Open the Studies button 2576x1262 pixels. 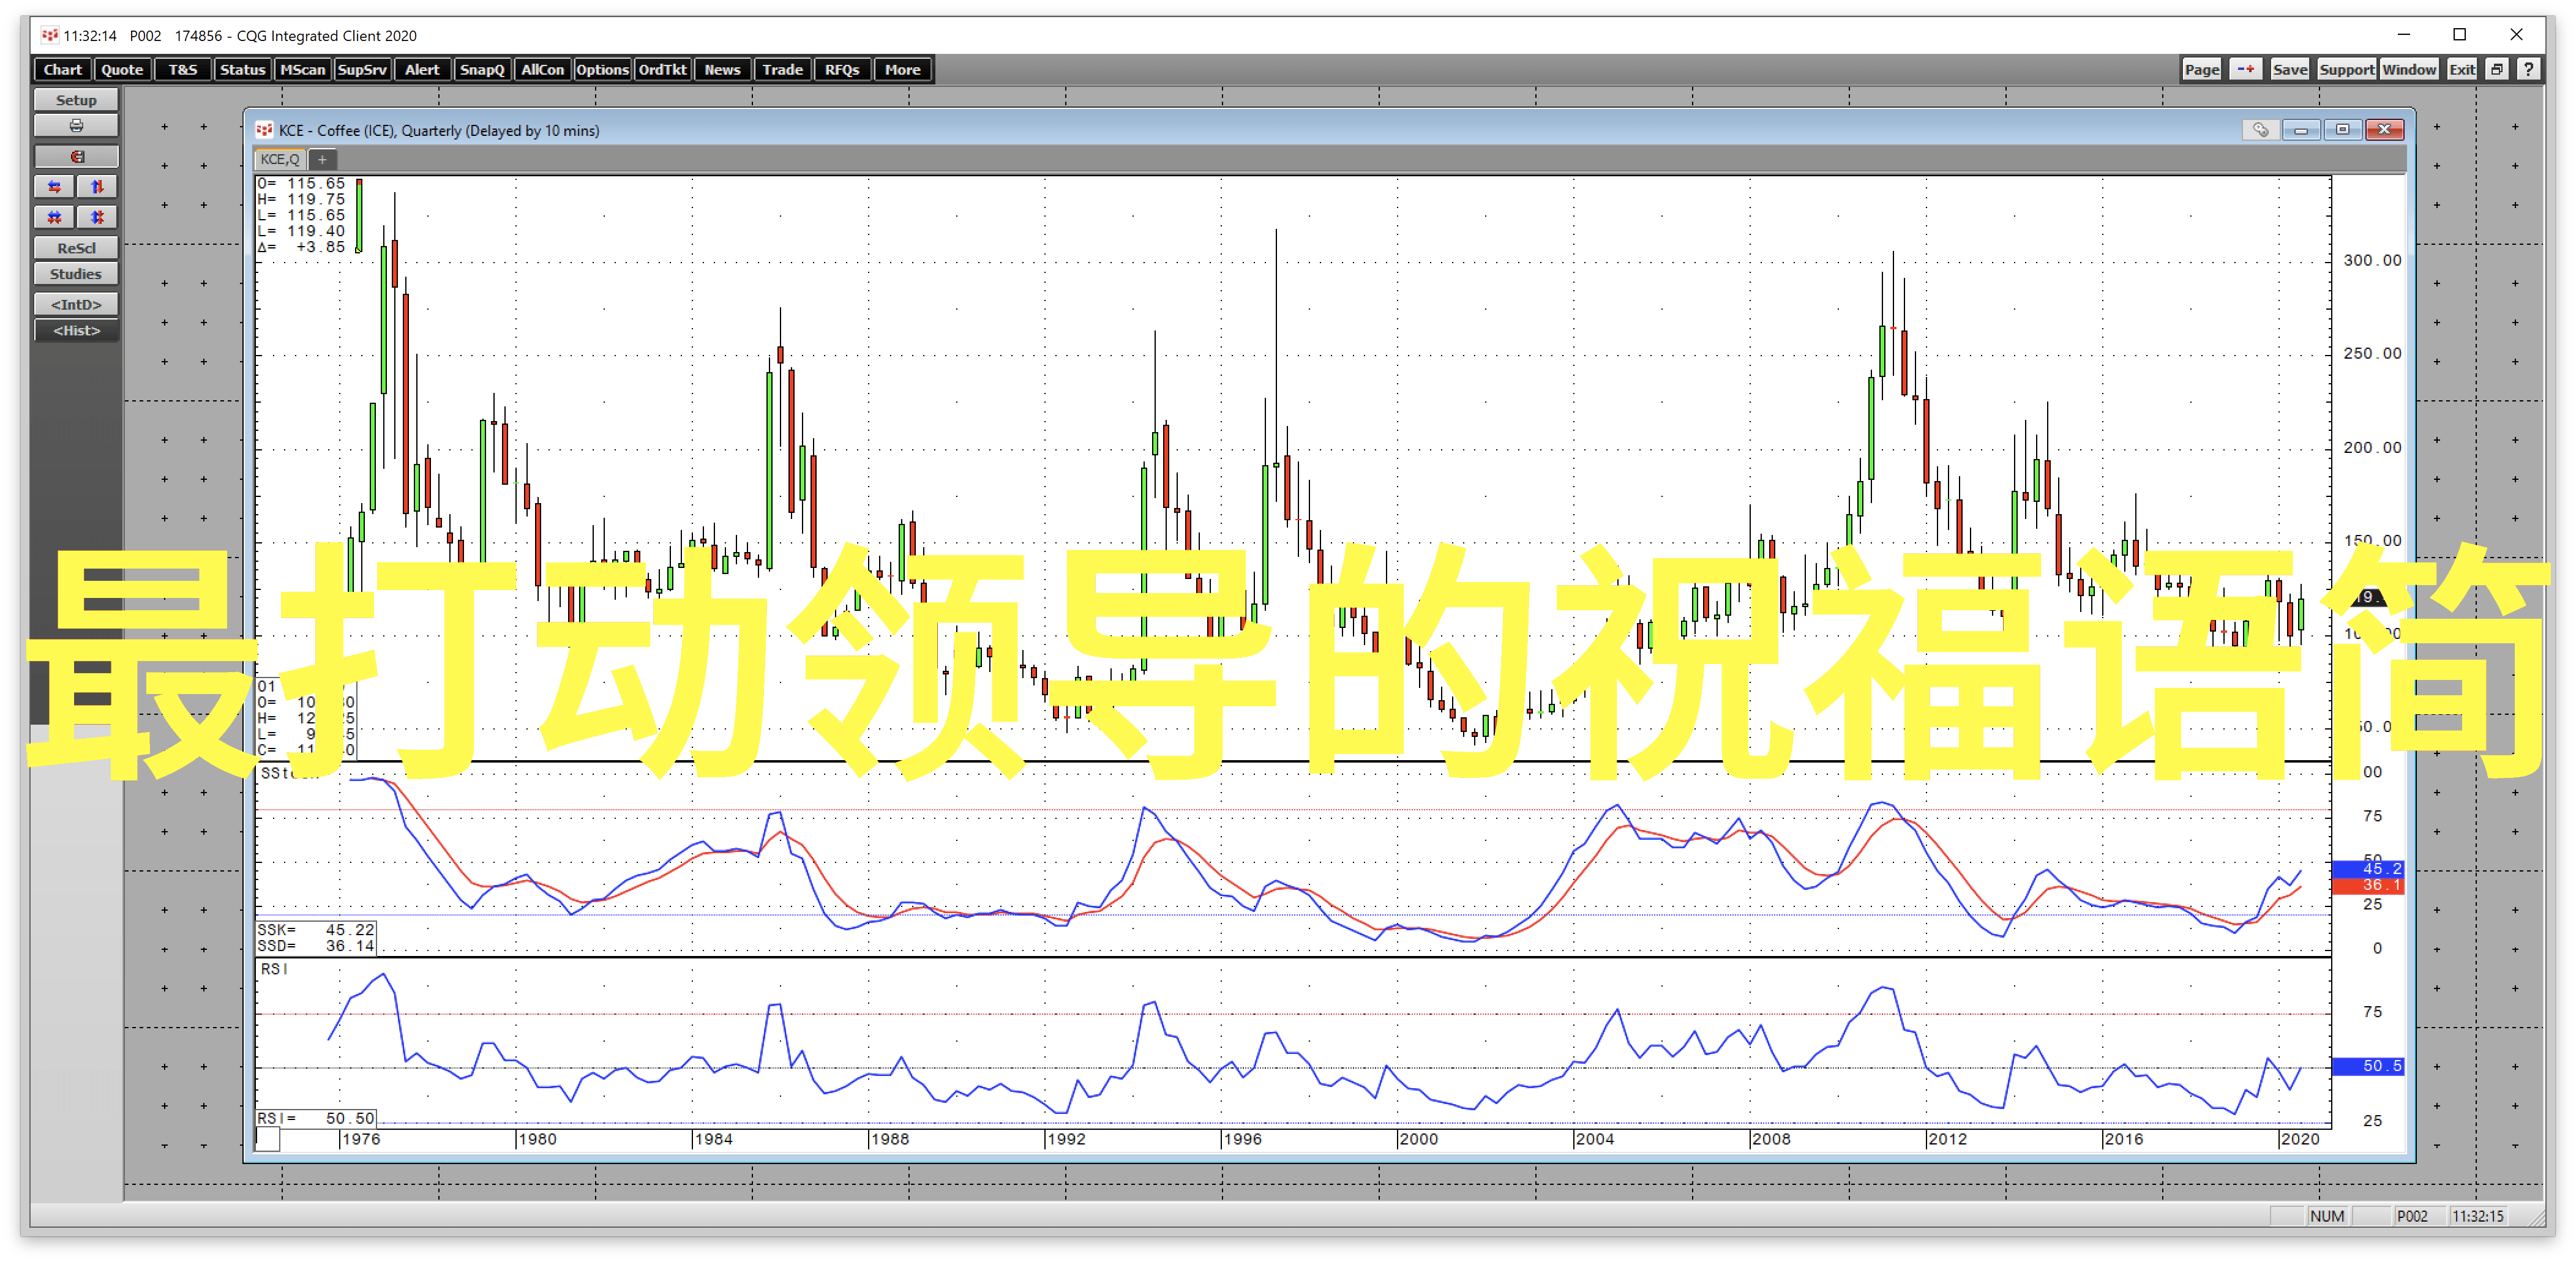point(76,274)
